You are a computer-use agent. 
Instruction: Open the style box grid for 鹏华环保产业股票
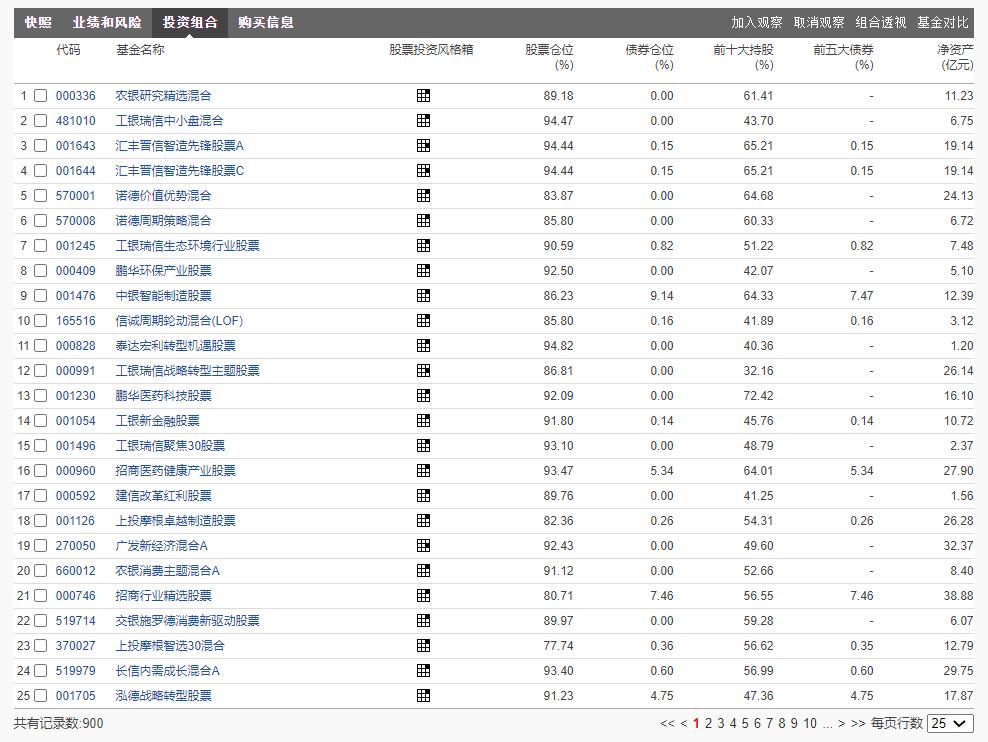click(424, 271)
